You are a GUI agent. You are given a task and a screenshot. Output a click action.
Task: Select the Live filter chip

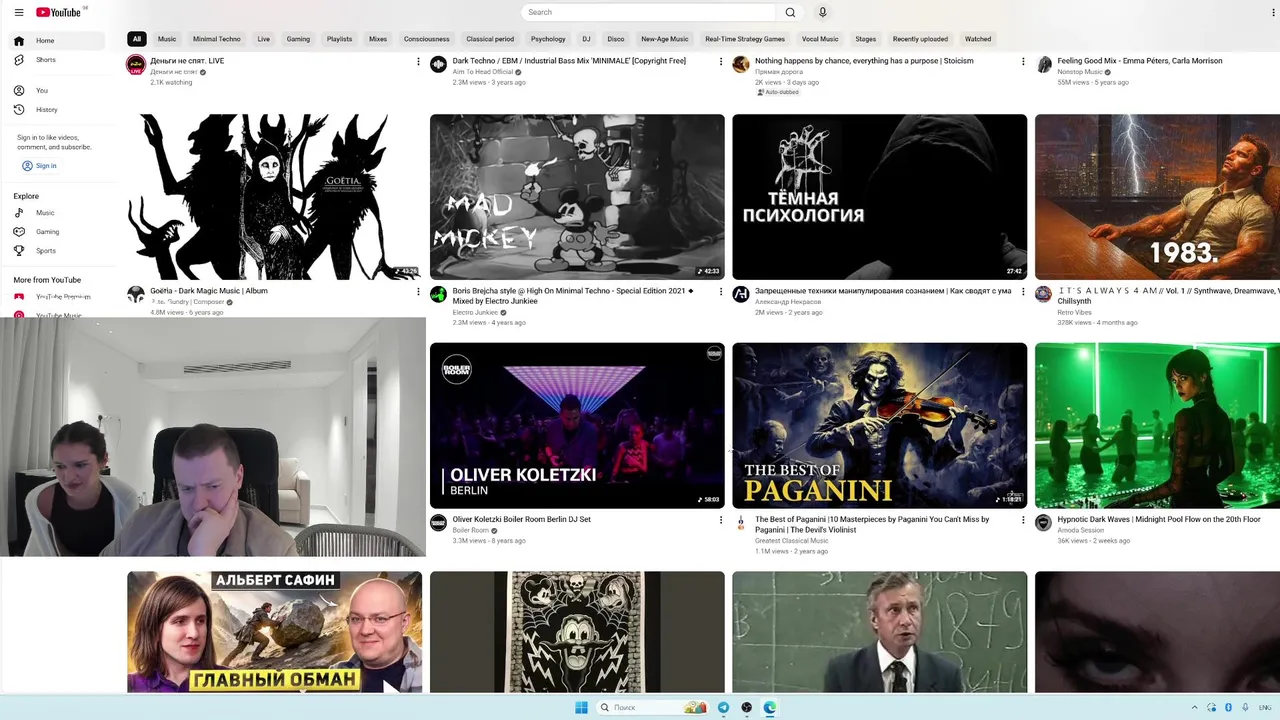[263, 39]
